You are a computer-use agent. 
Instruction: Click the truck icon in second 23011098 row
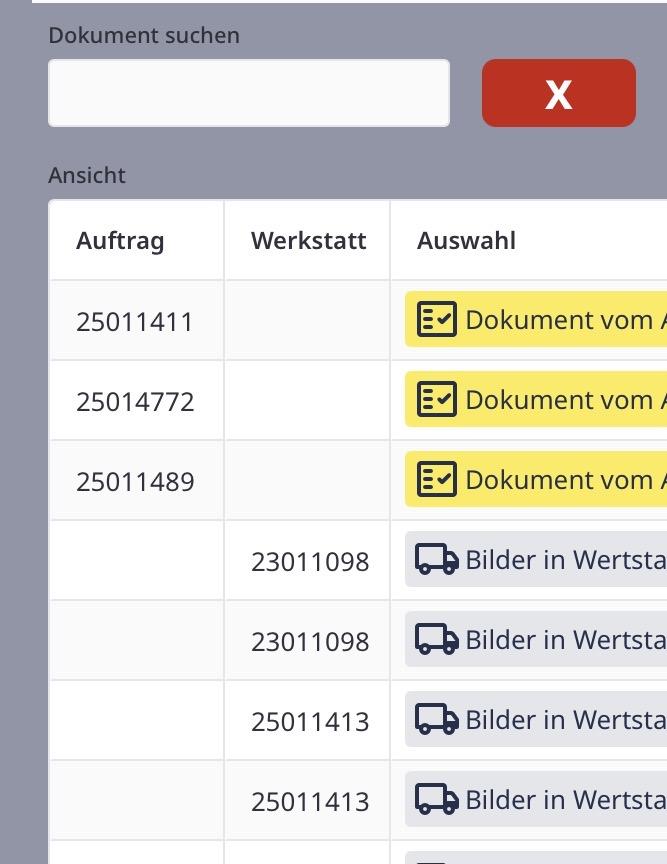[436, 640]
